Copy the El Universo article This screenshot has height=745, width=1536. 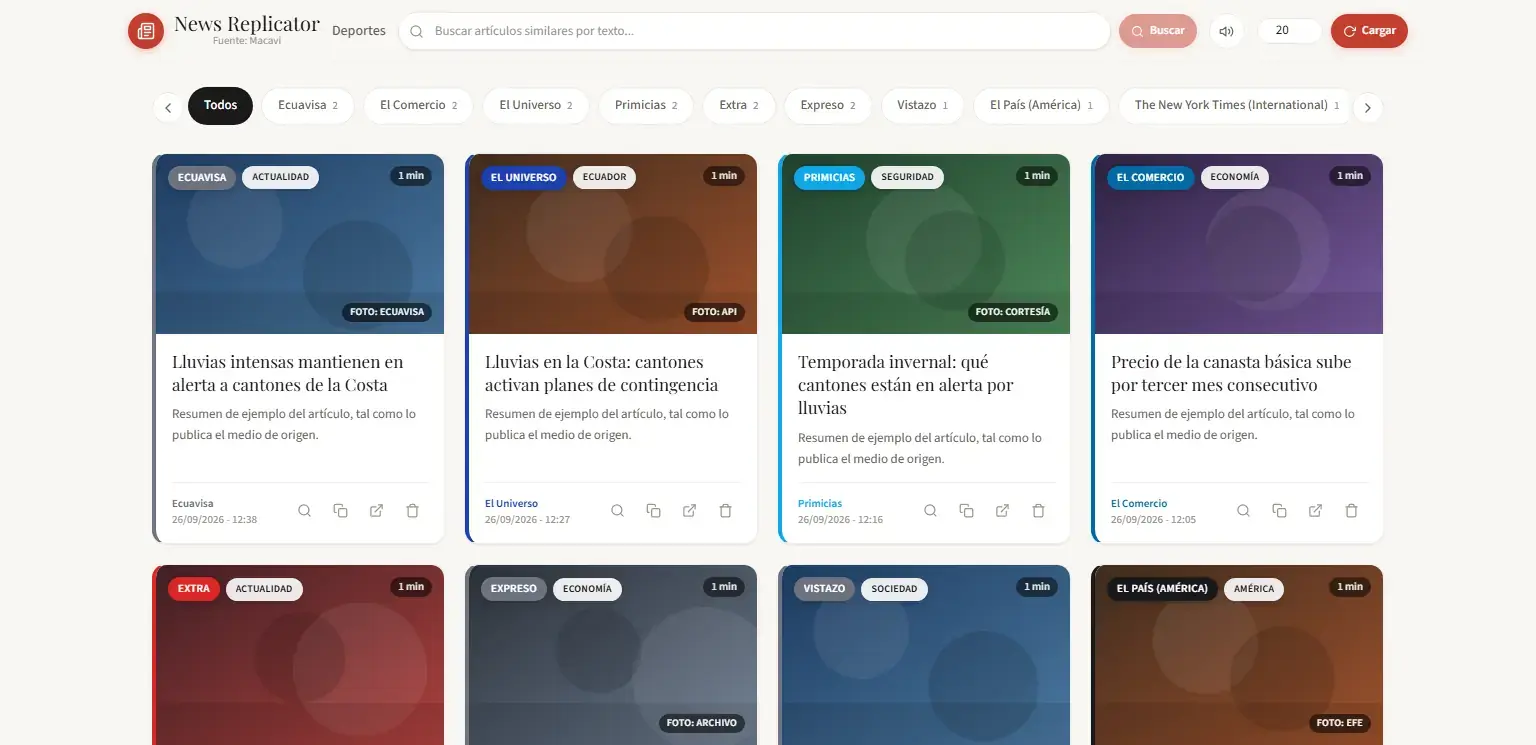654,511
